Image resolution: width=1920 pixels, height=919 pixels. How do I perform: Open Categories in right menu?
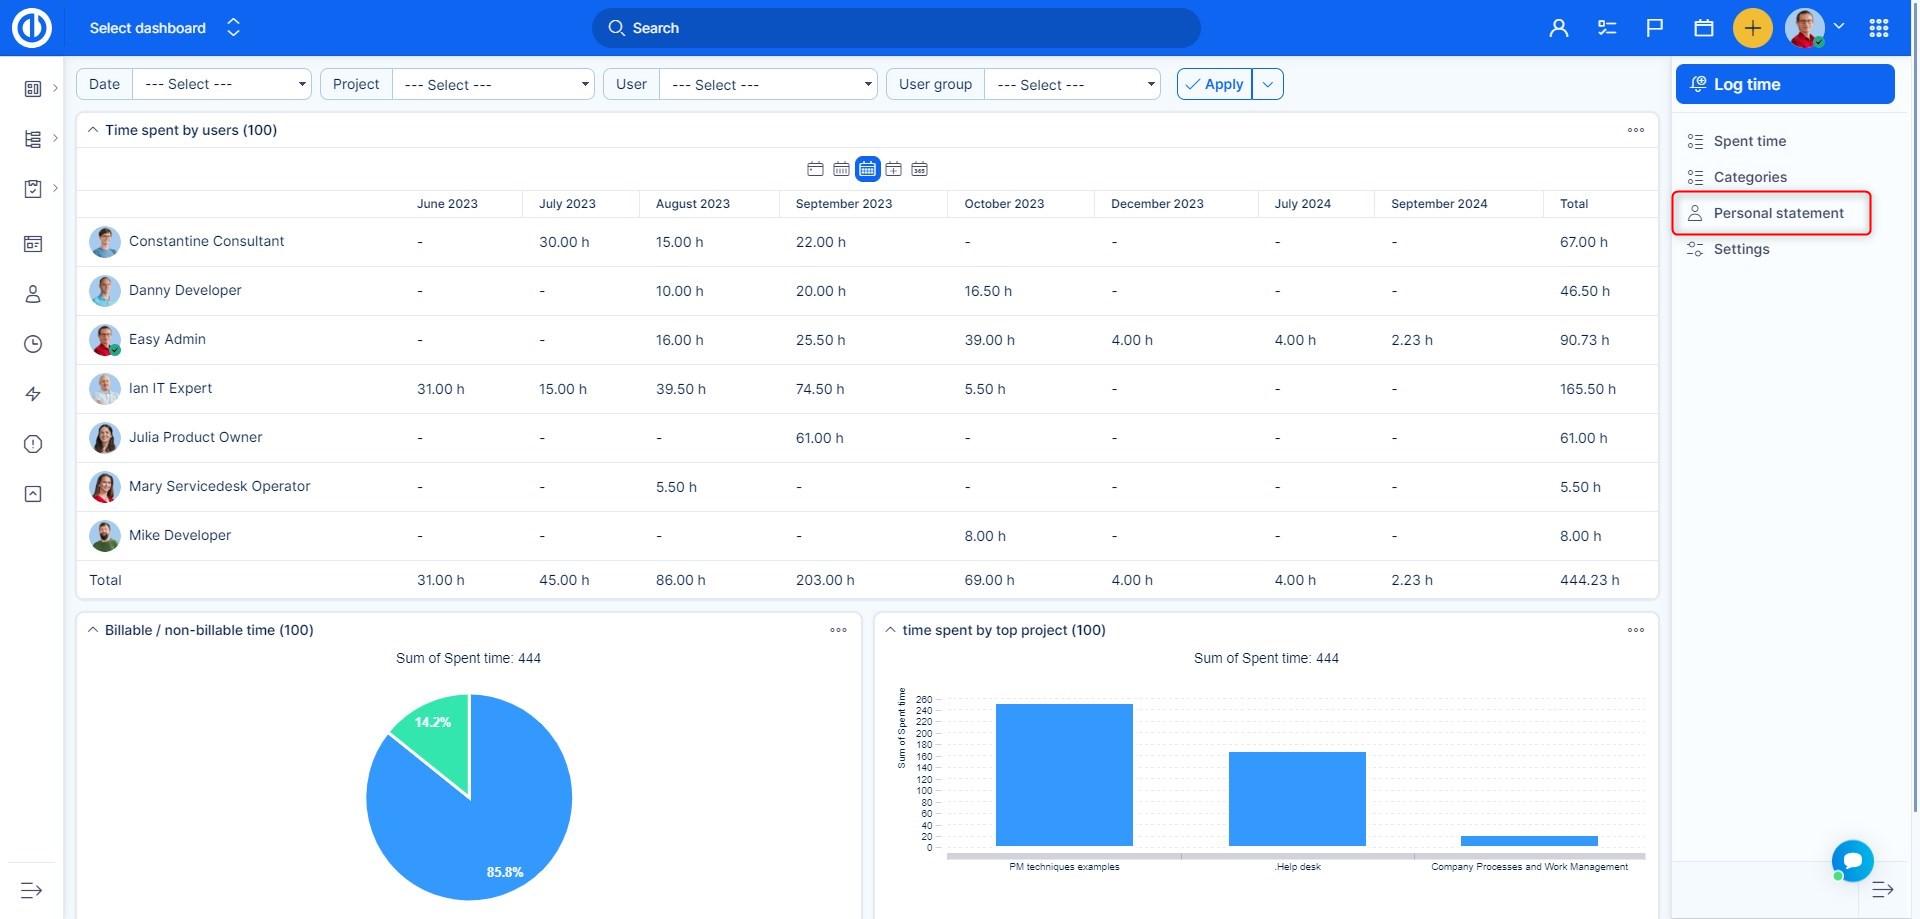pyautogui.click(x=1750, y=177)
